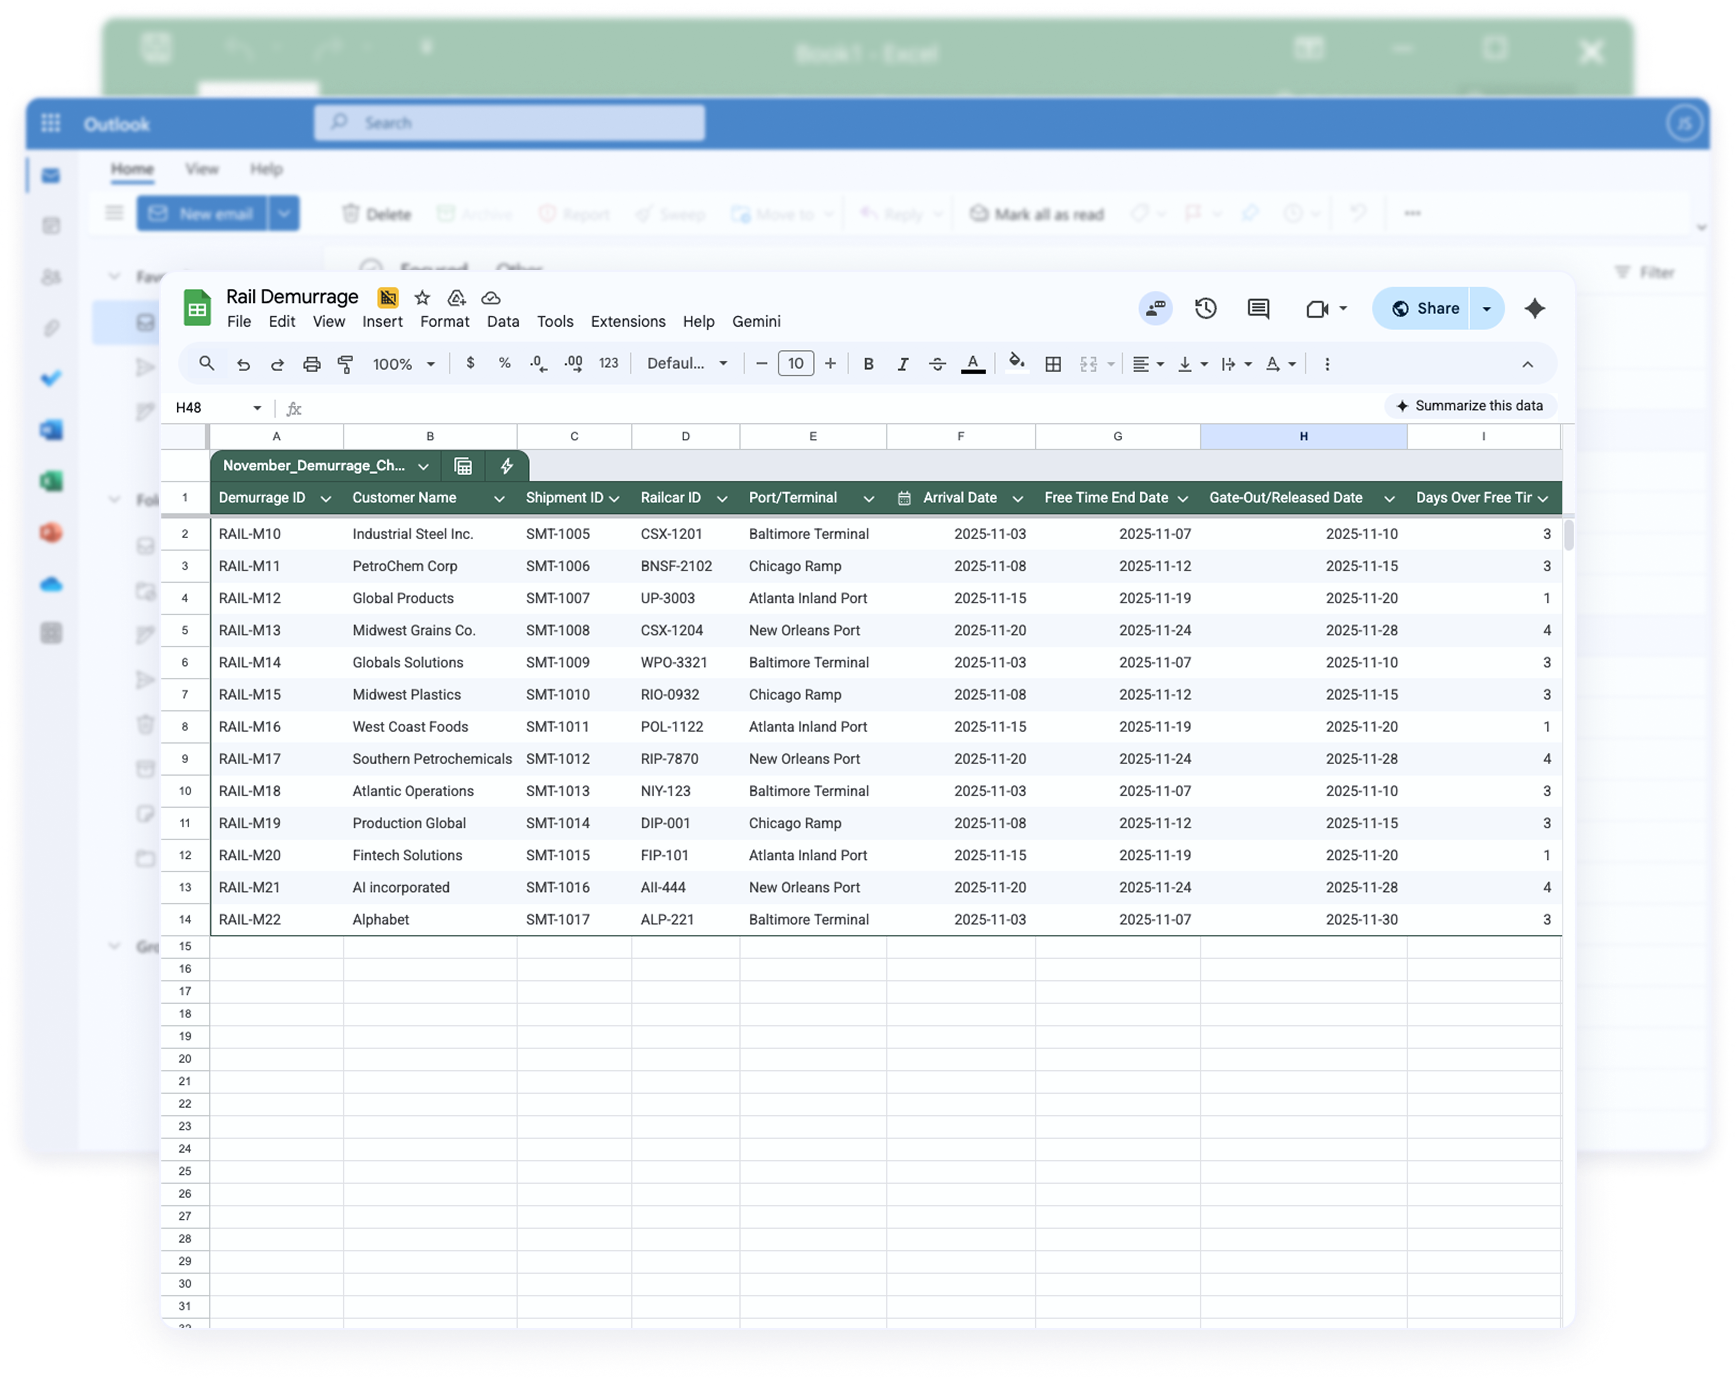
Task: Toggle bold formatting
Action: point(868,363)
